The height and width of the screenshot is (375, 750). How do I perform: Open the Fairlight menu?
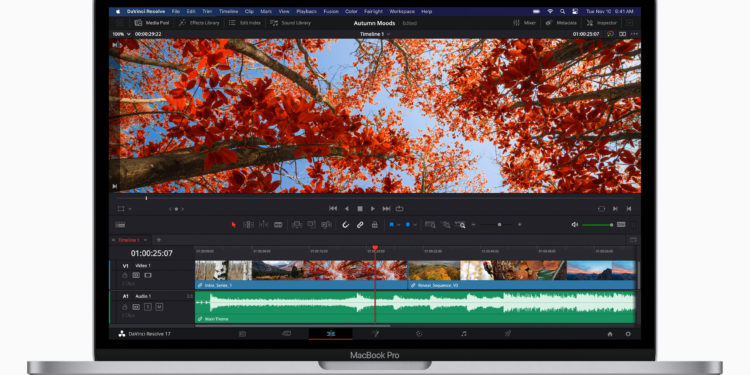(x=374, y=11)
